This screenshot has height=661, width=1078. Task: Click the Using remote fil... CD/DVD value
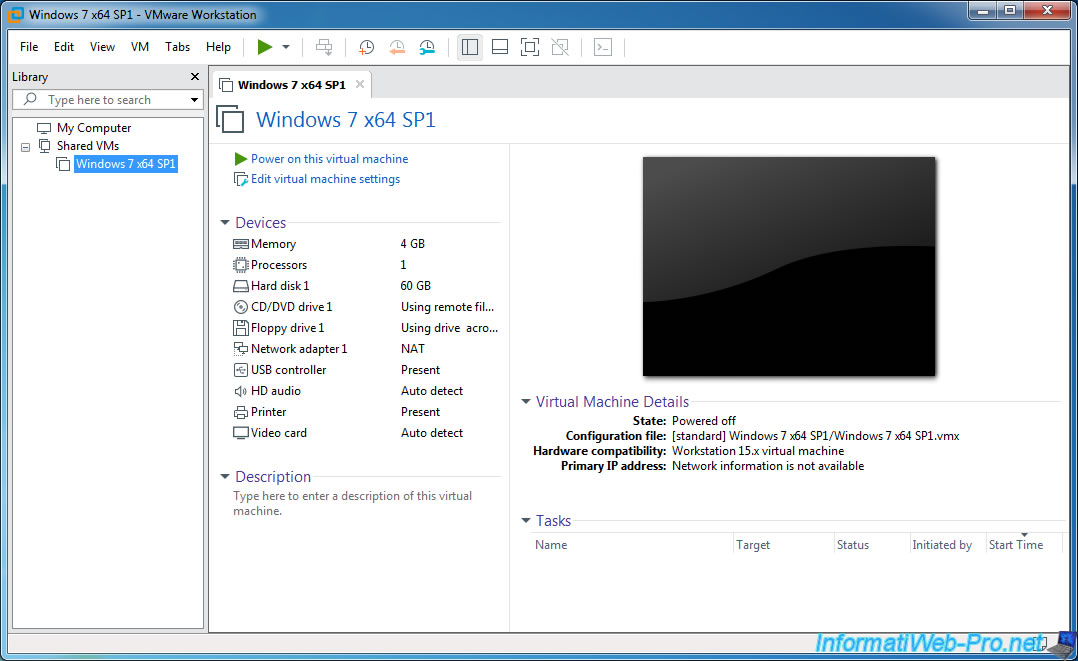[x=448, y=307]
